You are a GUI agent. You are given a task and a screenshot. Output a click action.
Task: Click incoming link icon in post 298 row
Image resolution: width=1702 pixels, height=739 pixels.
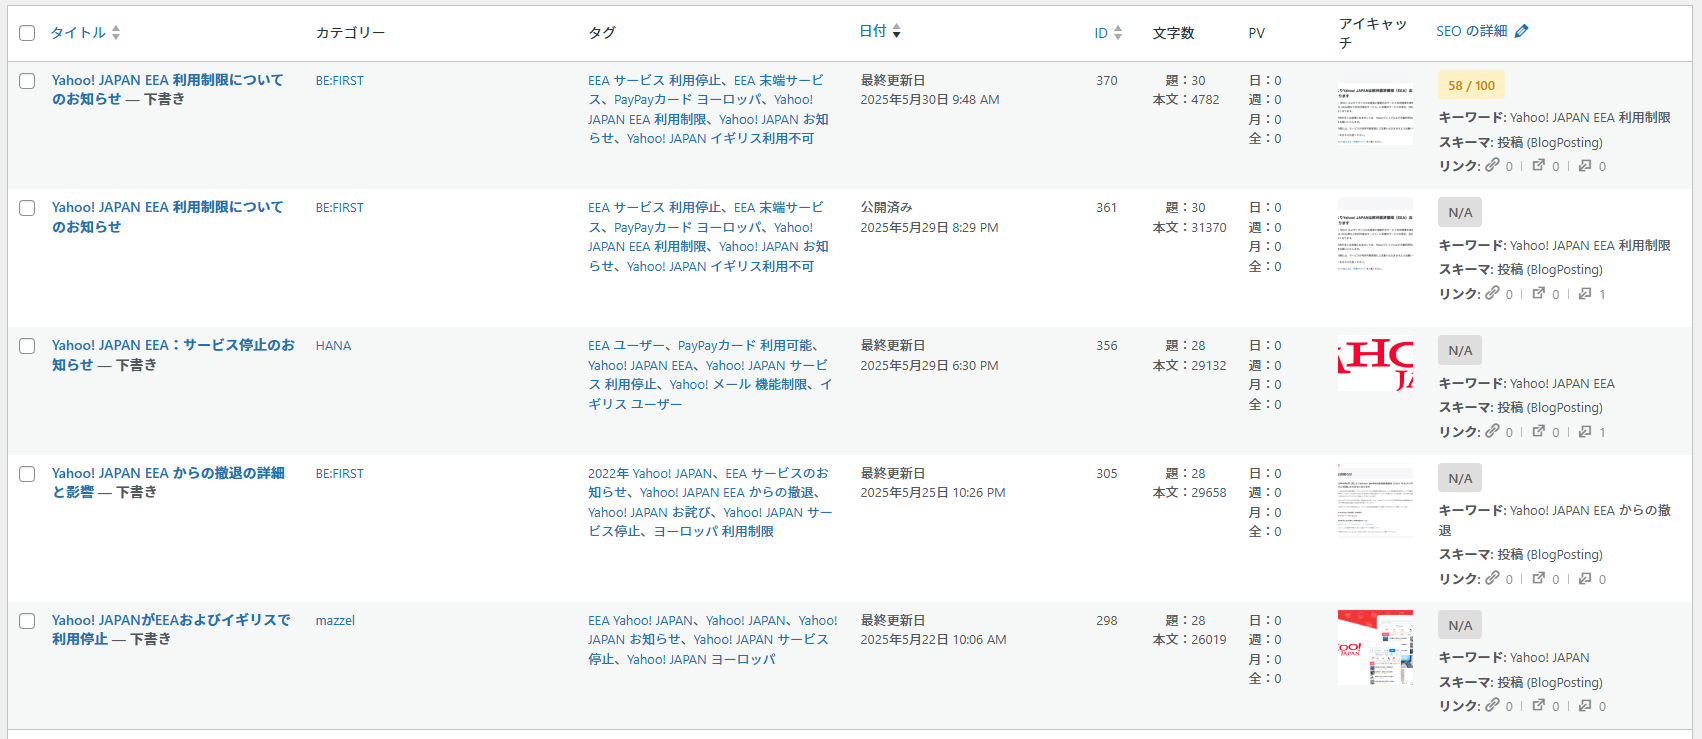pos(1585,705)
